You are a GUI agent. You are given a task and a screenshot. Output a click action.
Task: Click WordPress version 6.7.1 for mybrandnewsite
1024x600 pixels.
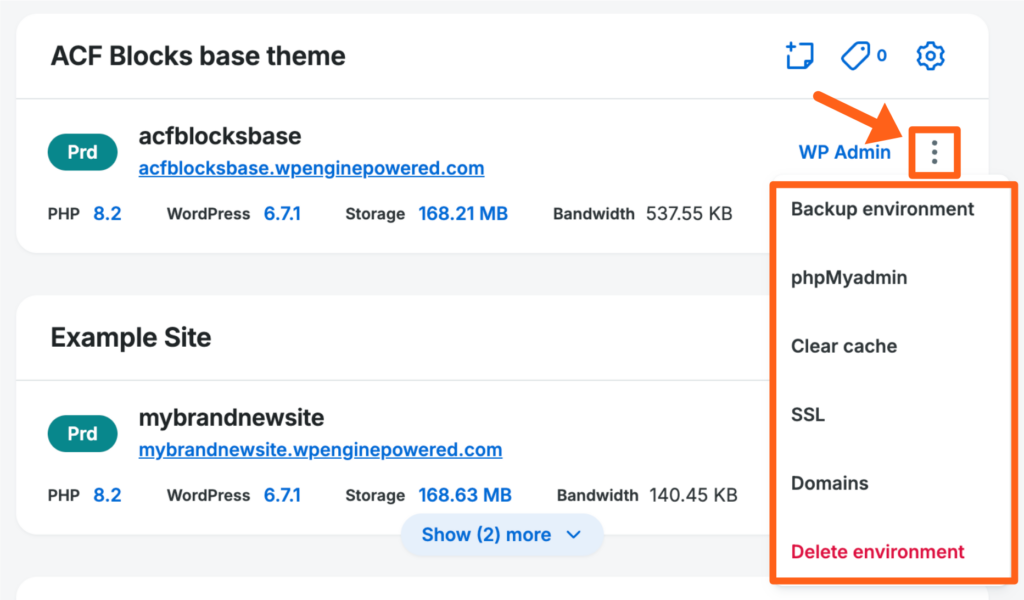[282, 495]
